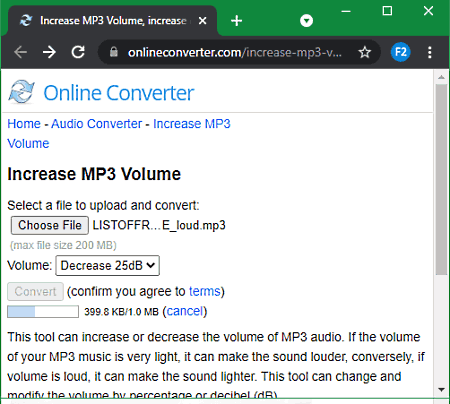This screenshot has height=404, width=450.
Task: Click the Choose File button
Action: (50, 225)
